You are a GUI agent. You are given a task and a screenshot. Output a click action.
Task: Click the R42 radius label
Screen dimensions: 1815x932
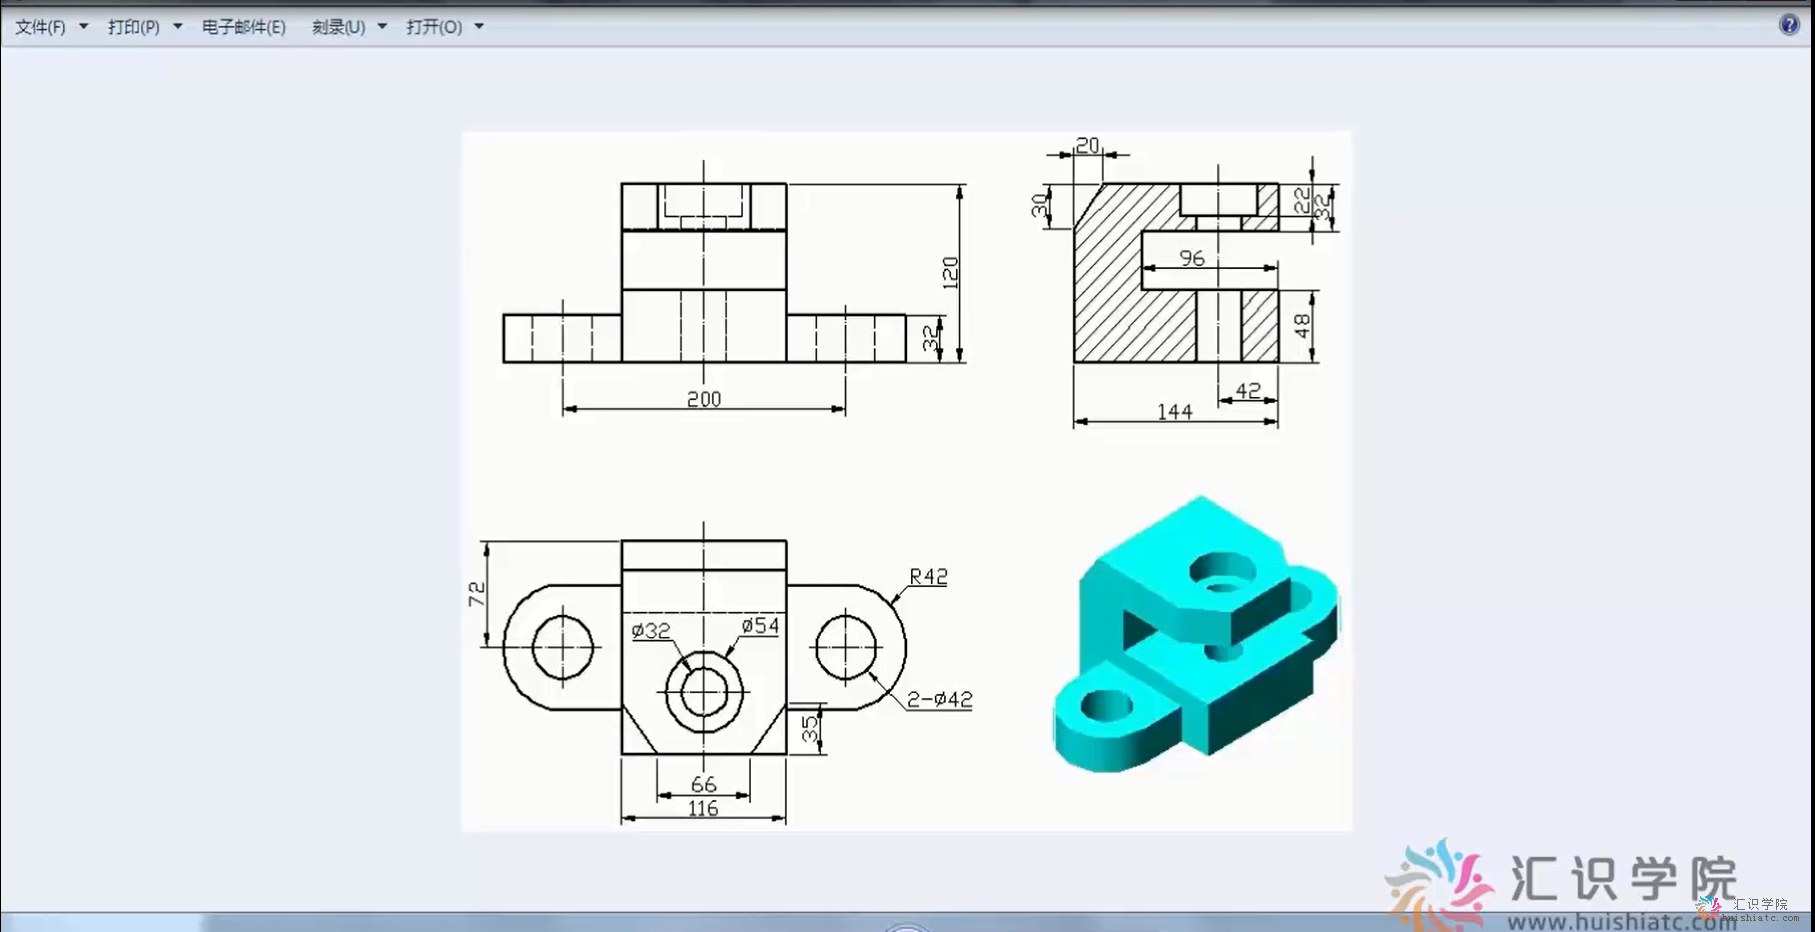[928, 577]
